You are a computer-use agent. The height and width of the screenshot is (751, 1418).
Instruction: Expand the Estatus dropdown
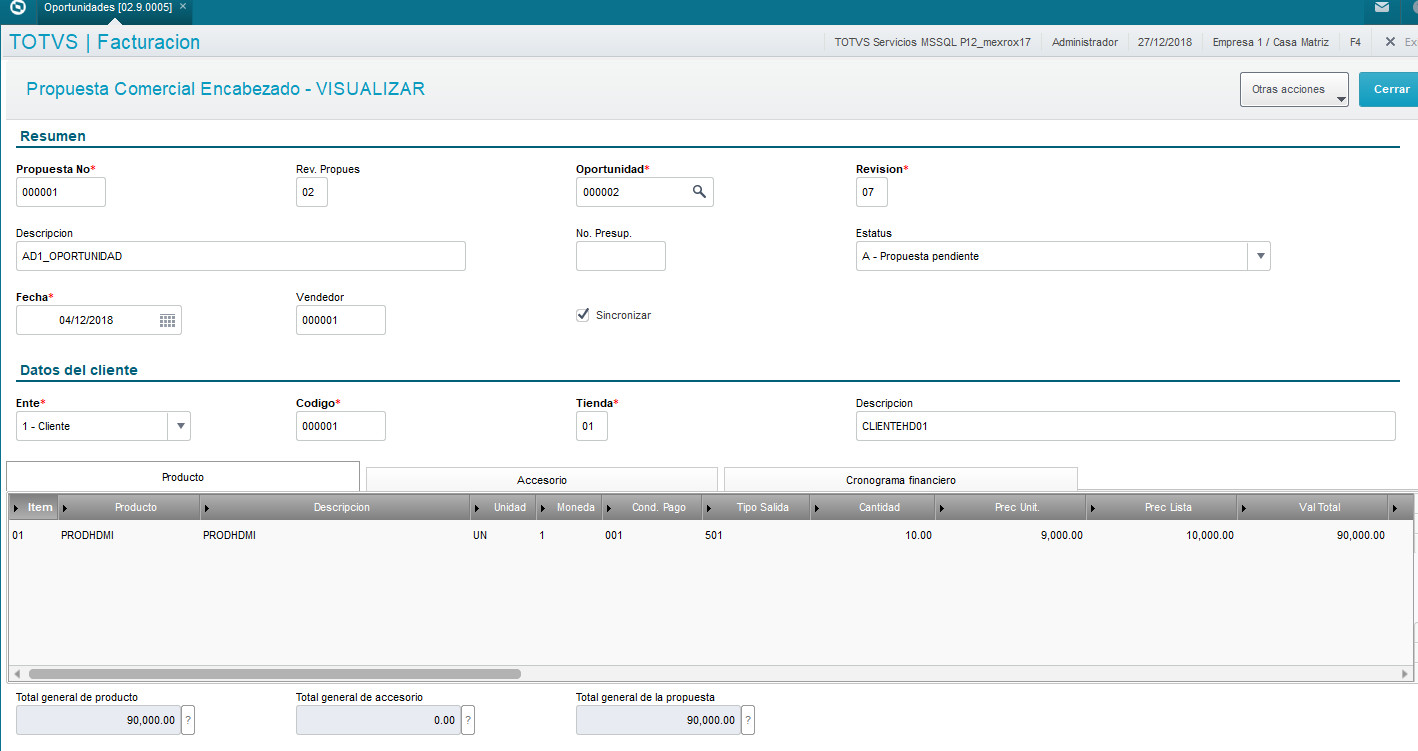[x=1260, y=256]
